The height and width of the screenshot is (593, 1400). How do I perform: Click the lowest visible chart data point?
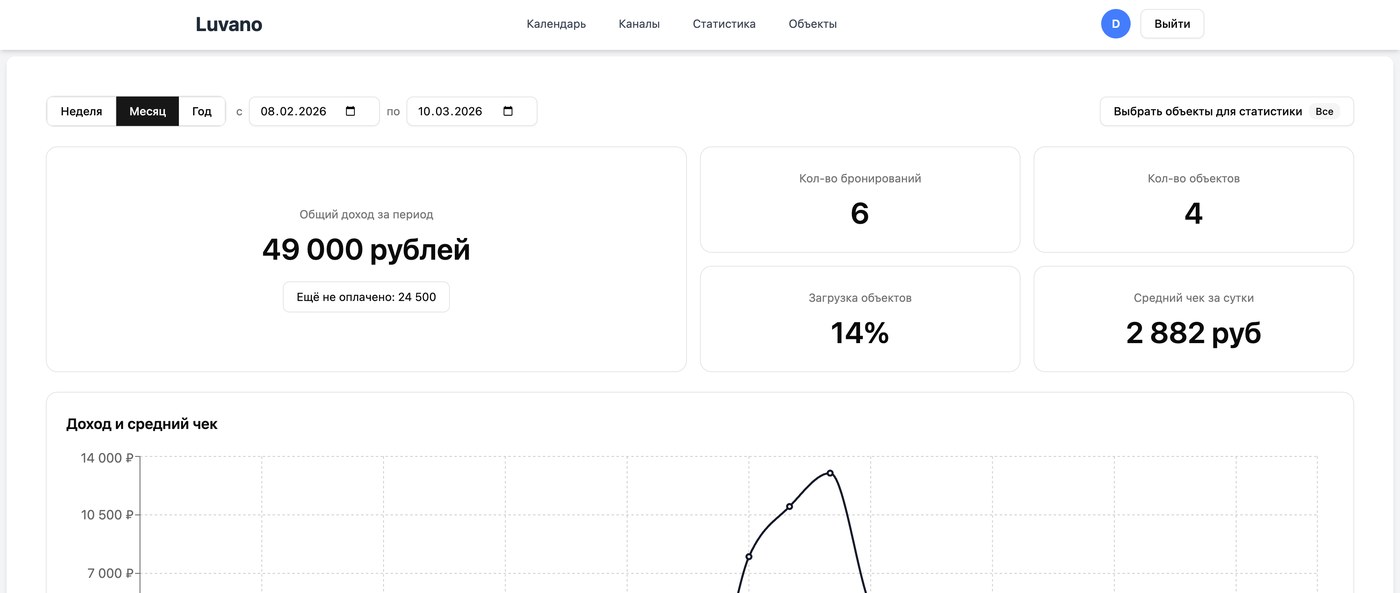click(x=749, y=557)
